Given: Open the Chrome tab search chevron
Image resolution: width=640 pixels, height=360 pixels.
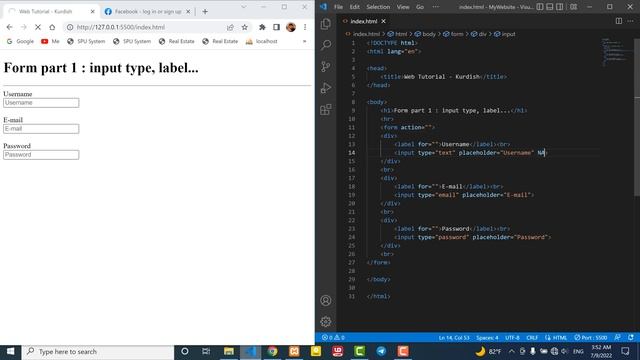Looking at the screenshot, I should pyautogui.click(x=244, y=7).
